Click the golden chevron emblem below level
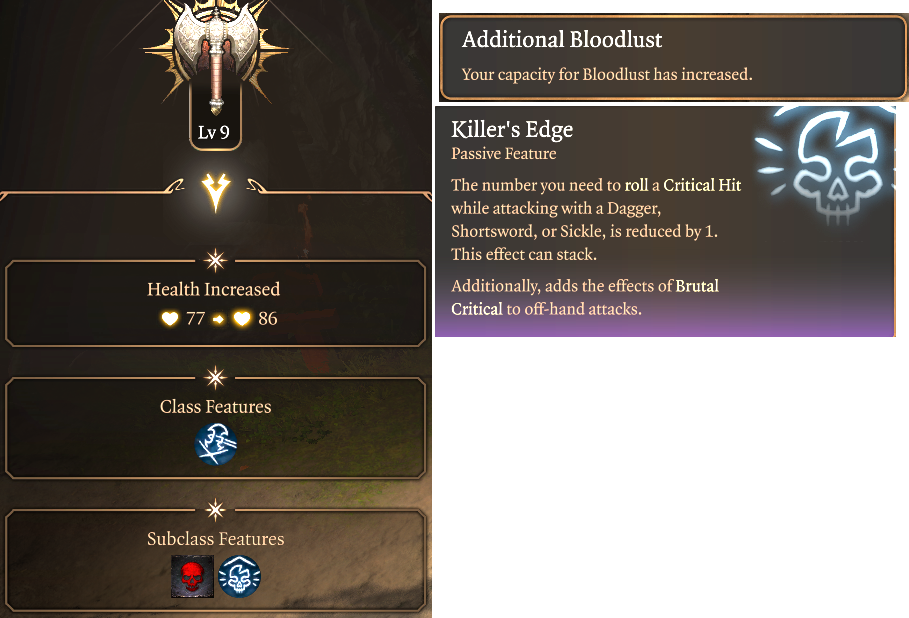Image resolution: width=909 pixels, height=618 pixels. click(x=216, y=192)
